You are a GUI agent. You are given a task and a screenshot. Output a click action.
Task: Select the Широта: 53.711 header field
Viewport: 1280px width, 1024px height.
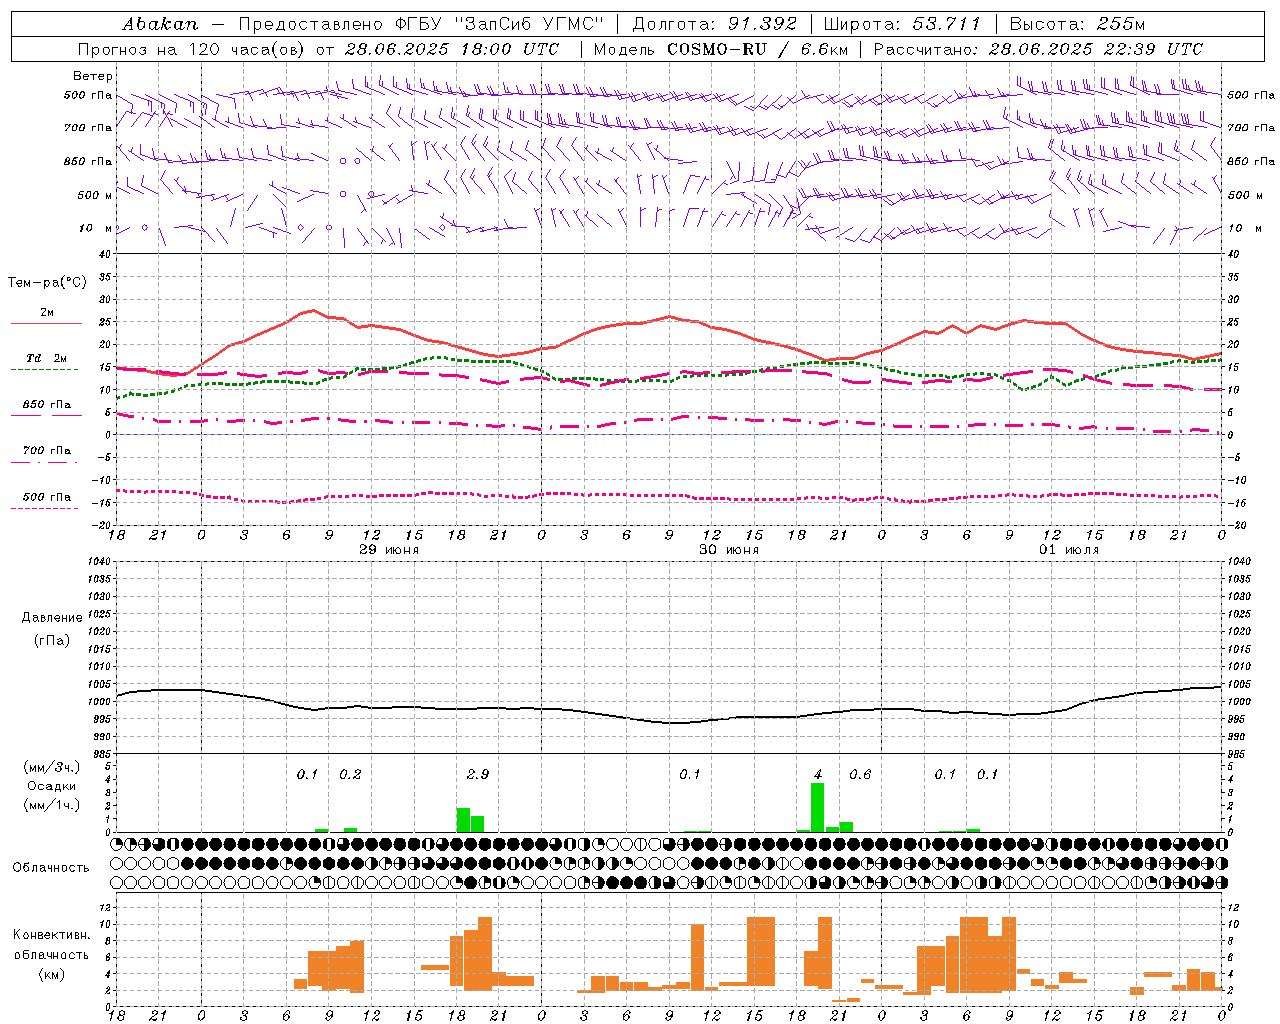902,24
